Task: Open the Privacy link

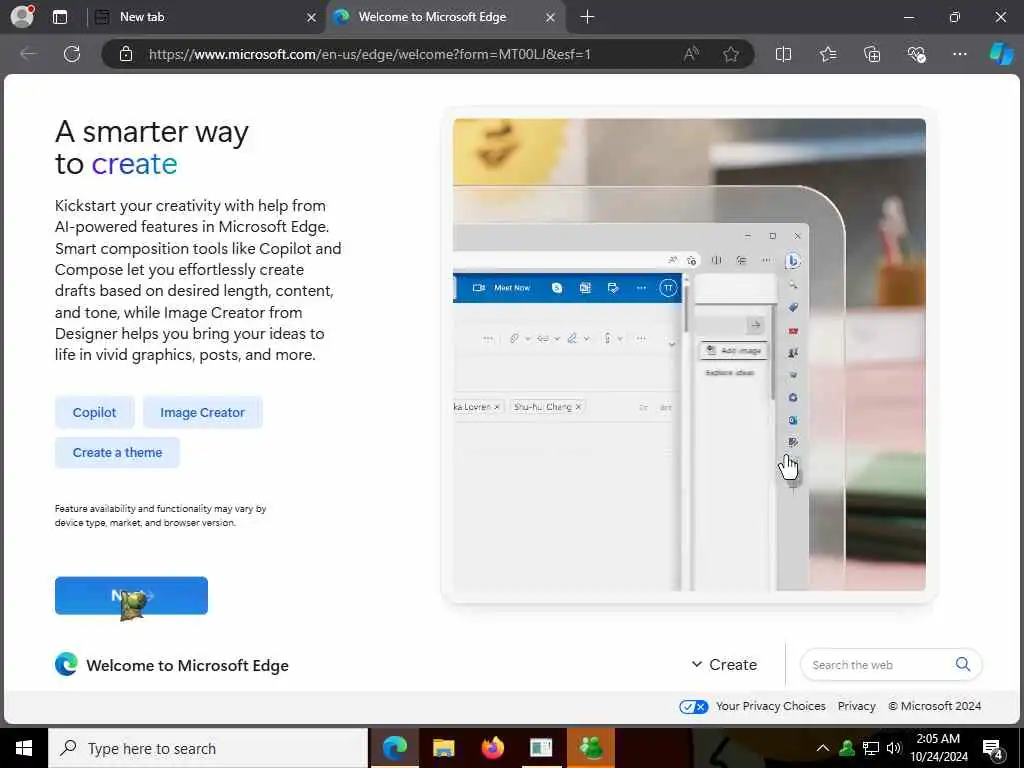Action: click(856, 706)
